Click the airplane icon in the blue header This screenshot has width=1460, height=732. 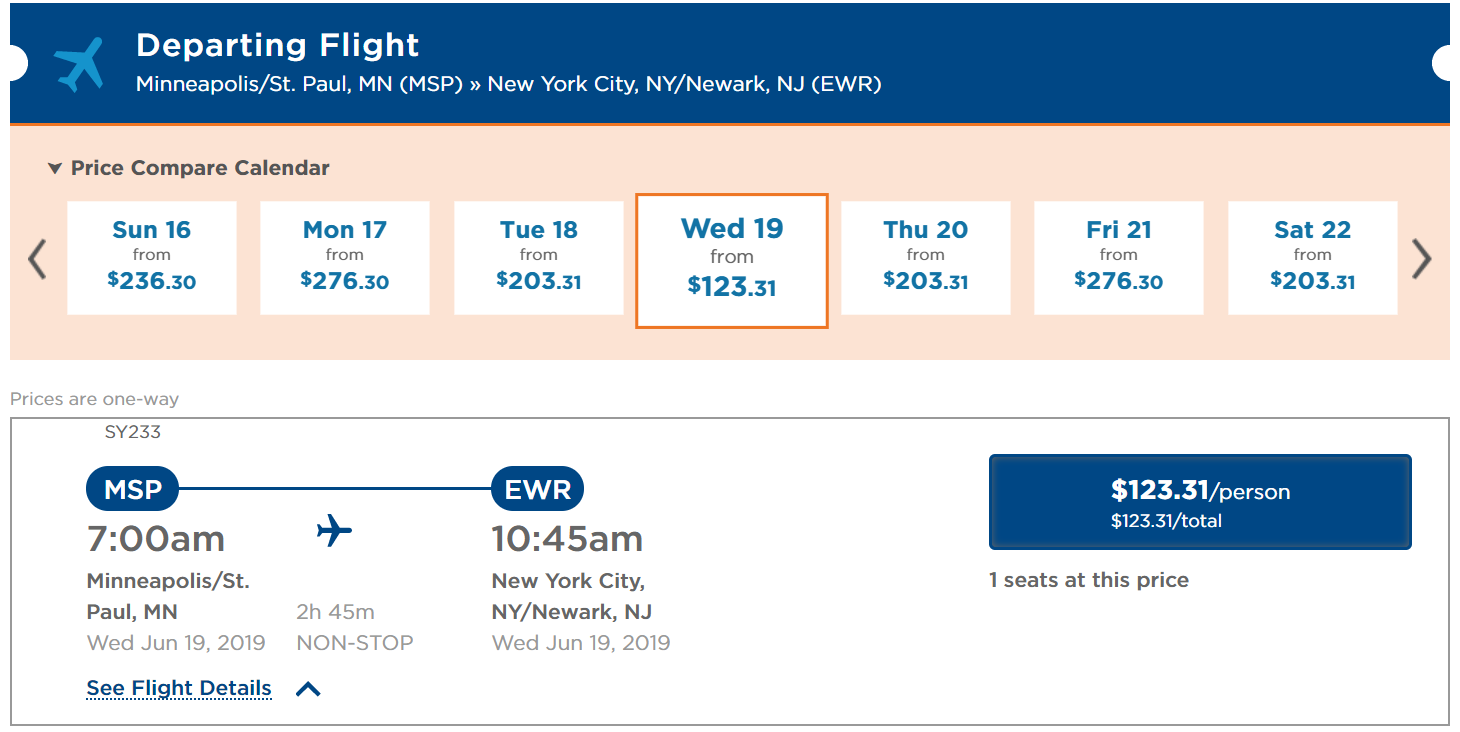click(x=79, y=65)
